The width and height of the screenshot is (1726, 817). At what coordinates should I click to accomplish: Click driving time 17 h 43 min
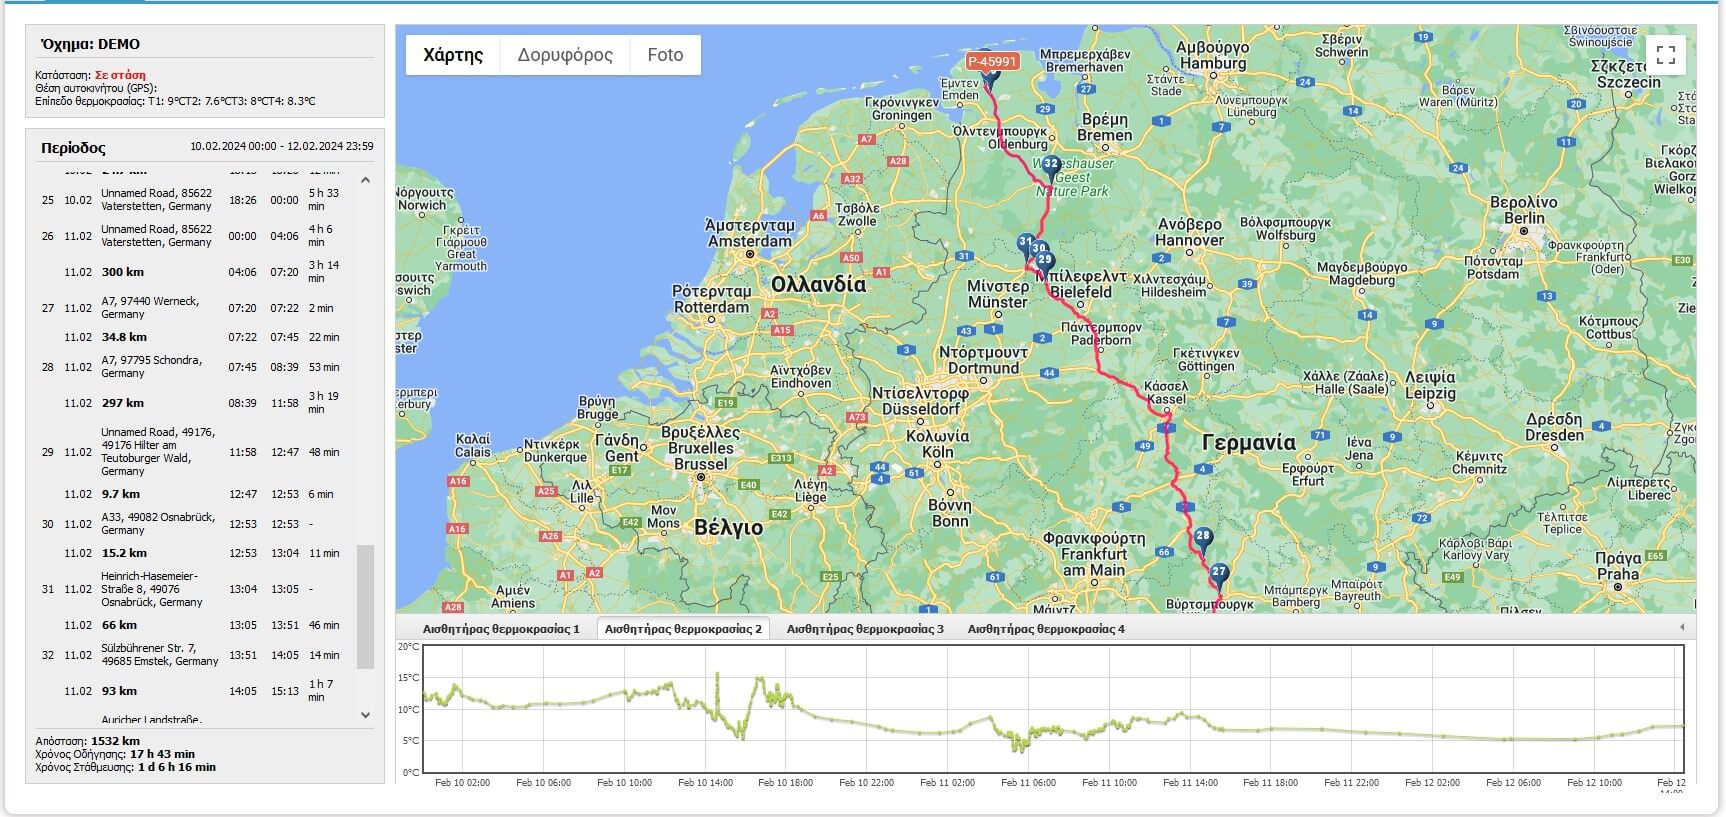pyautogui.click(x=162, y=754)
